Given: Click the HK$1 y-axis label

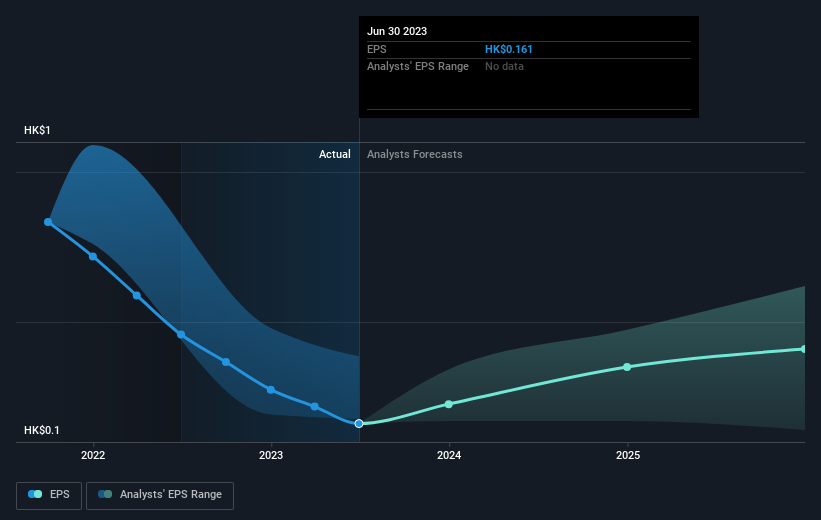Looking at the screenshot, I should point(37,130).
